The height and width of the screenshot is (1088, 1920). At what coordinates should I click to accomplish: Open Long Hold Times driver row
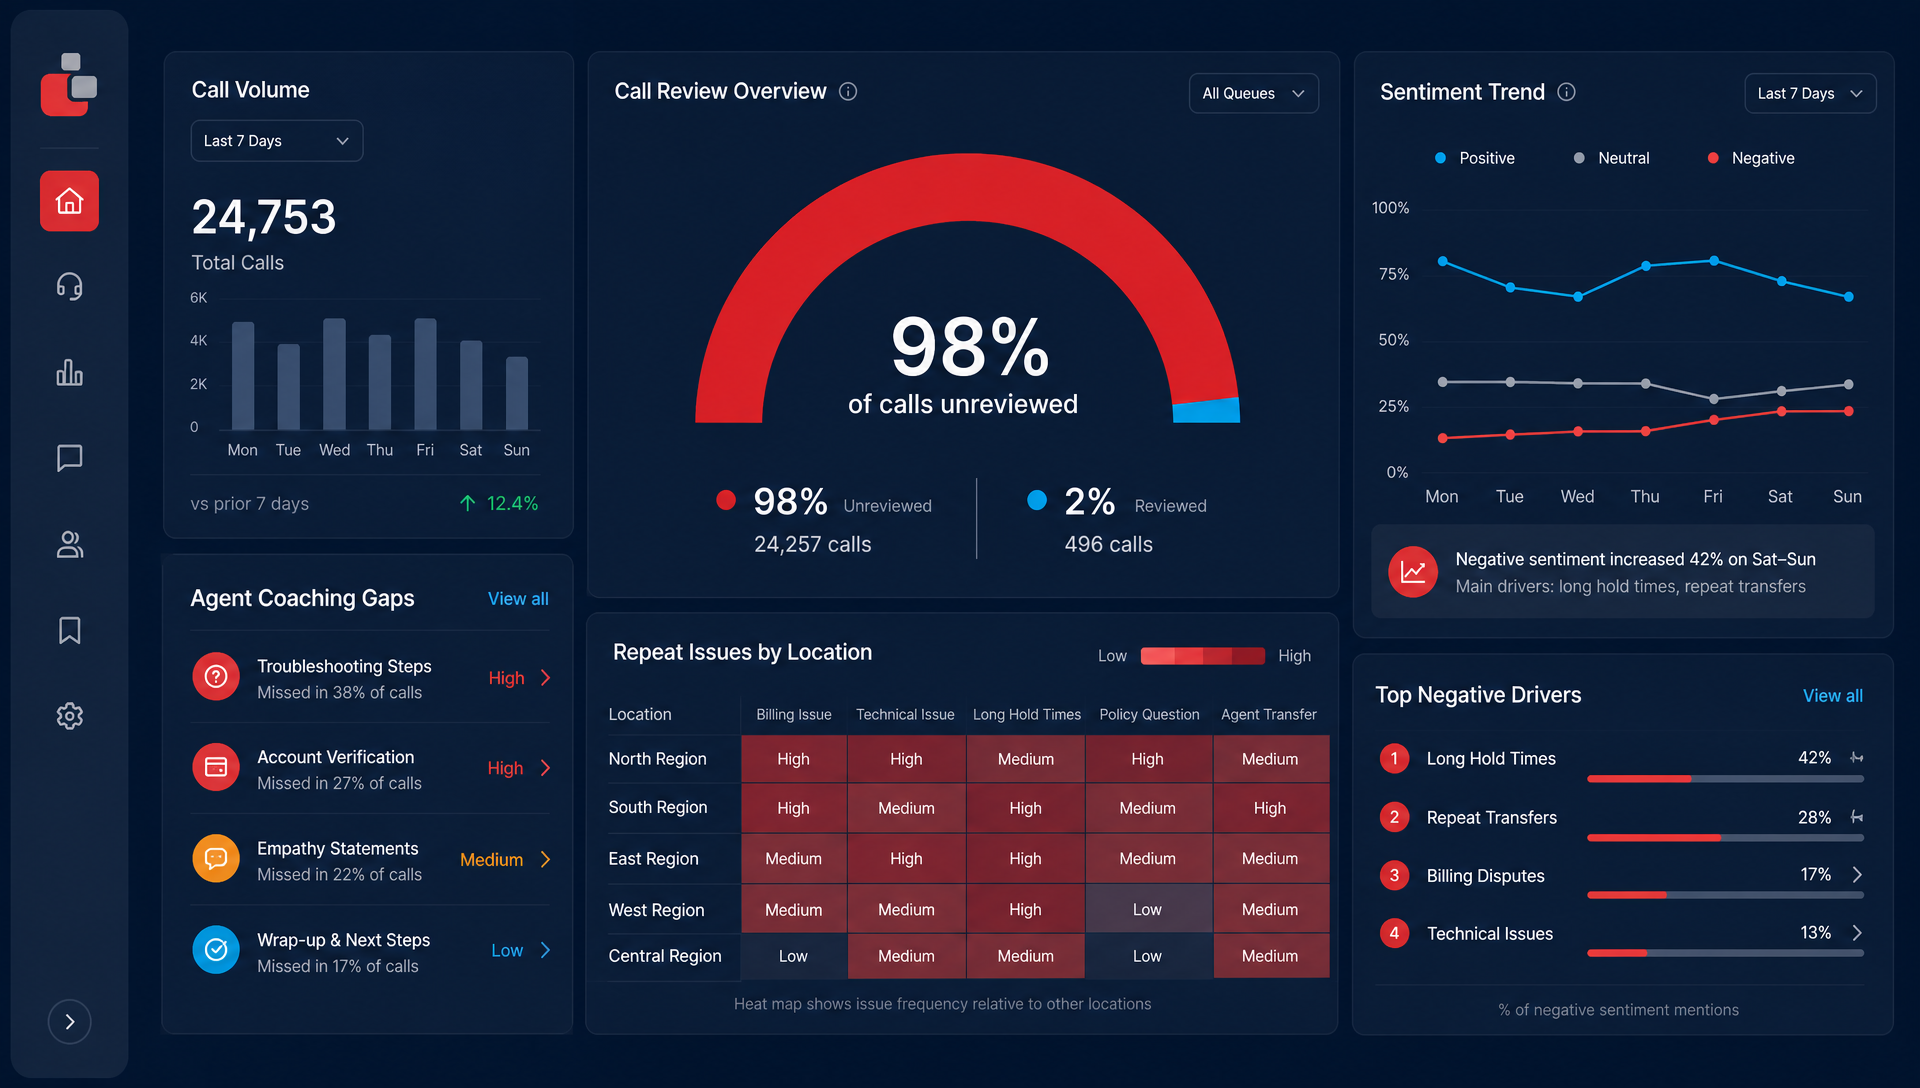1620,764
